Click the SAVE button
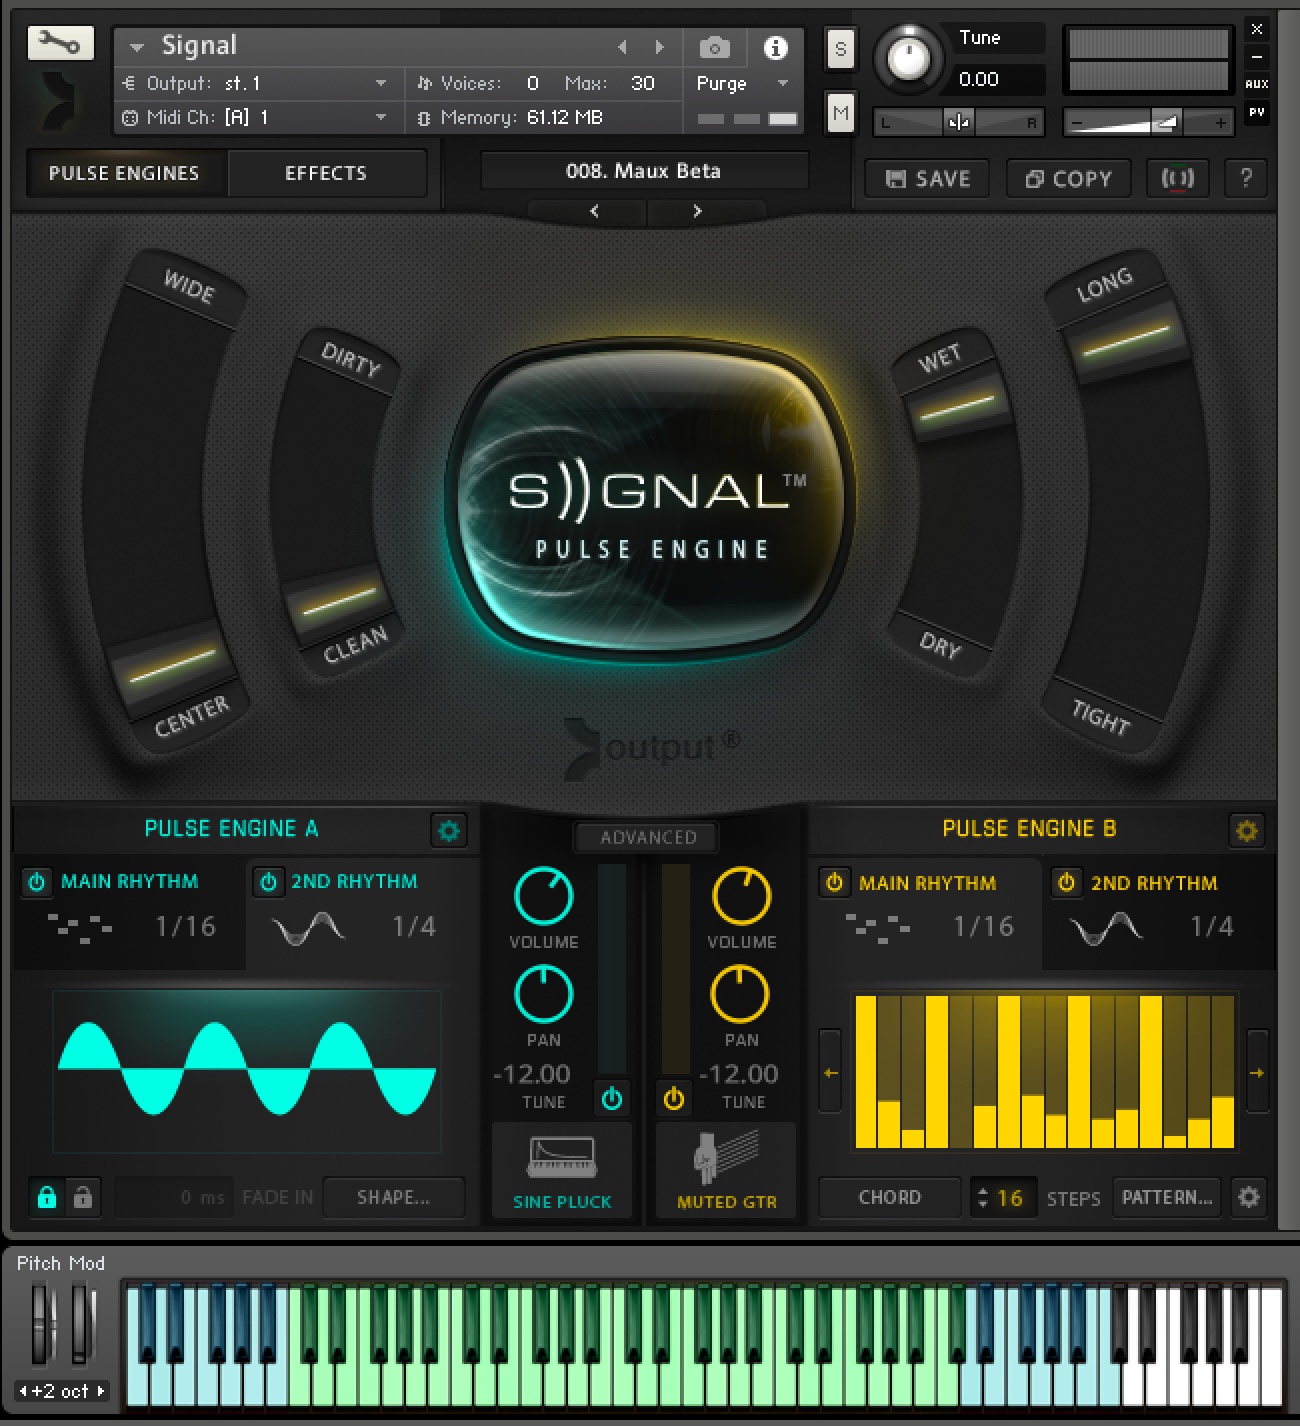The height and width of the screenshot is (1426, 1300). pos(925,178)
